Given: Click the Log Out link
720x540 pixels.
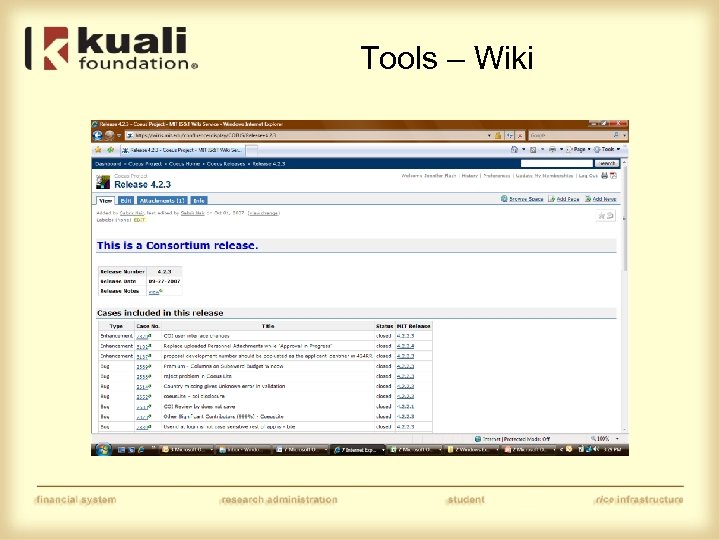Looking at the screenshot, I should pos(588,176).
